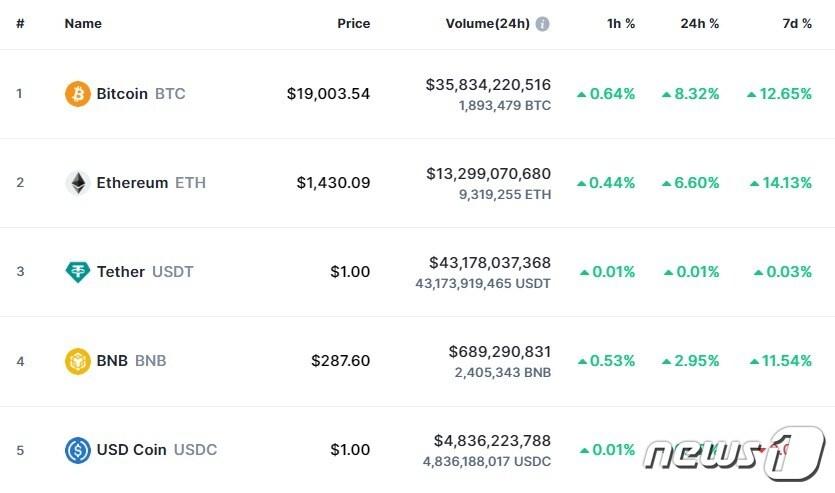The height and width of the screenshot is (493, 835).
Task: Click the USD Coin logo icon
Action: (77, 450)
